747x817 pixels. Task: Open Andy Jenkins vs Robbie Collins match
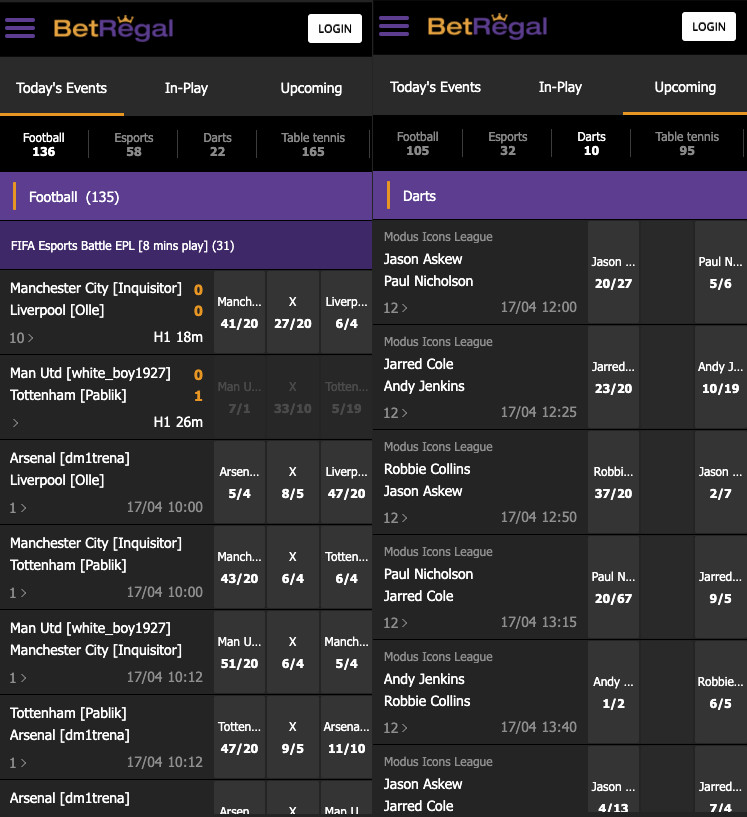pyautogui.click(x=480, y=692)
